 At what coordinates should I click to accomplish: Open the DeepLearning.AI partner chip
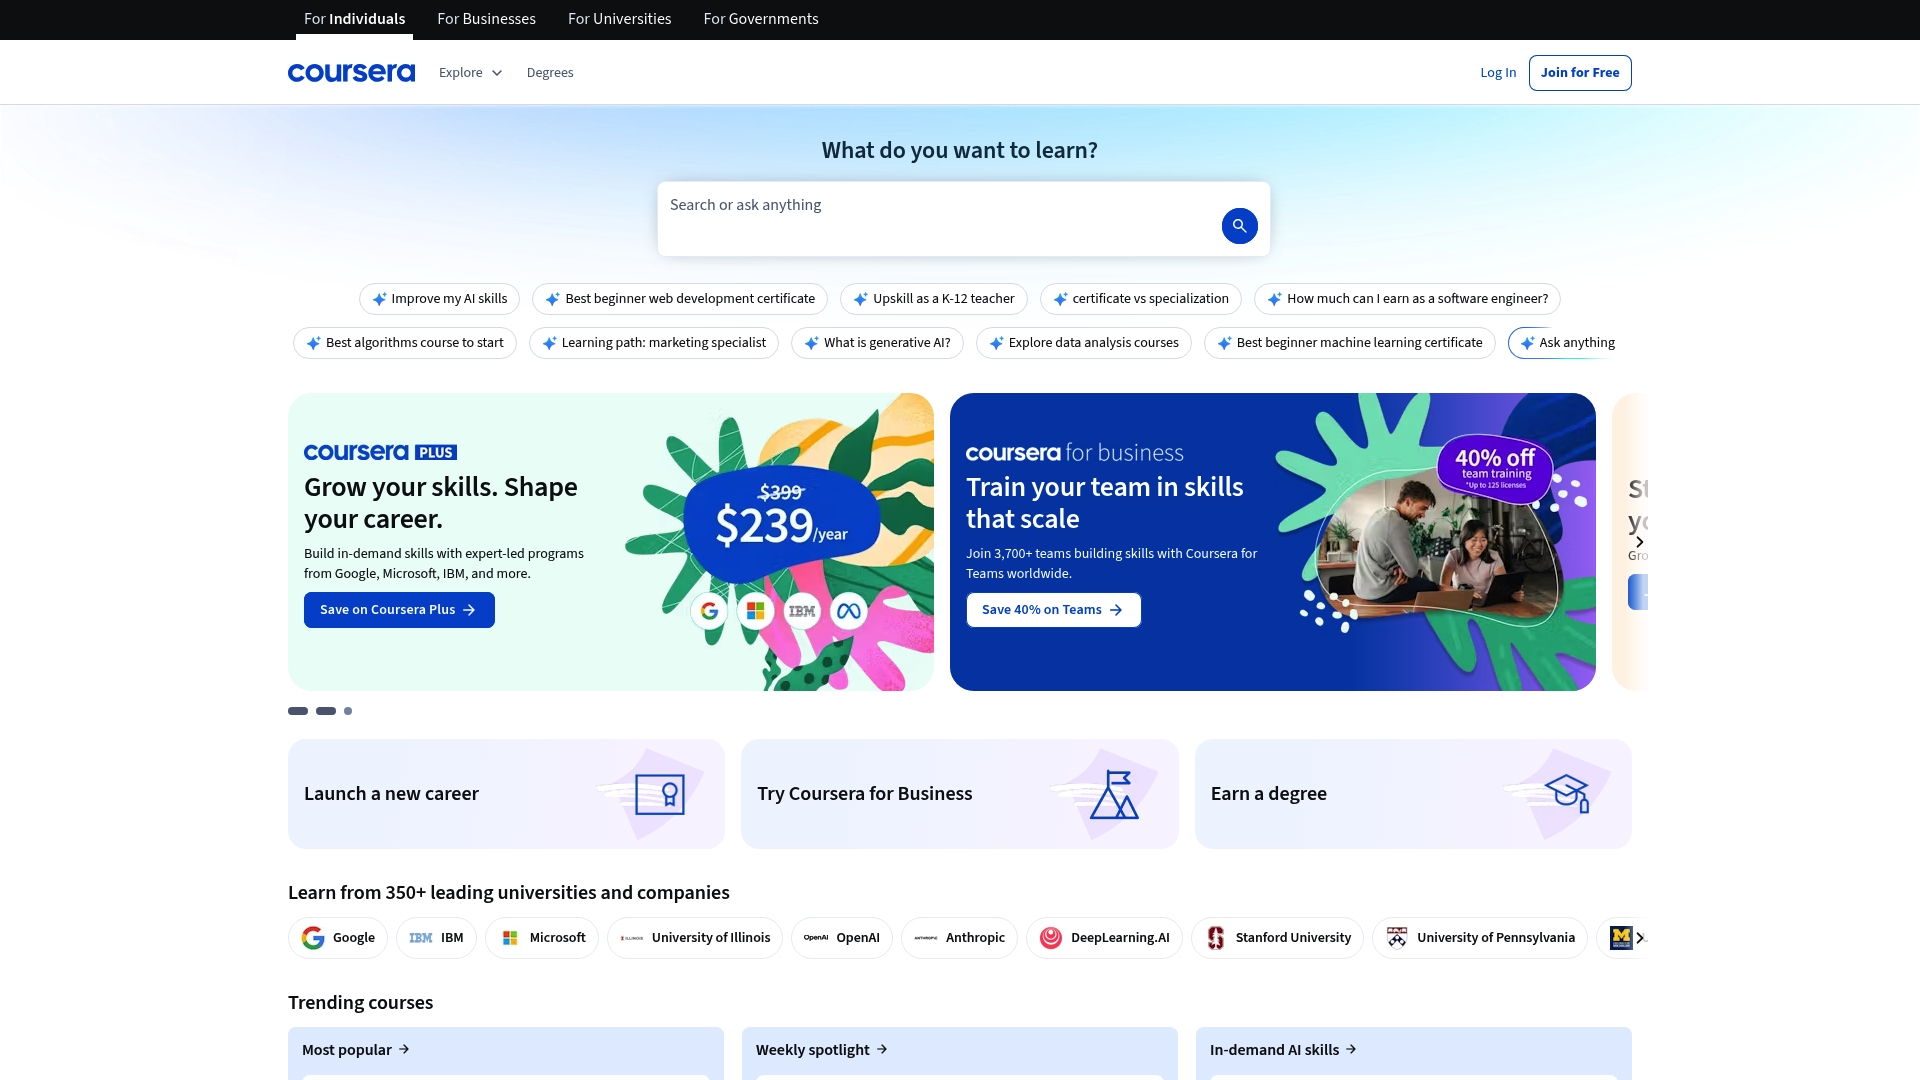click(1104, 938)
